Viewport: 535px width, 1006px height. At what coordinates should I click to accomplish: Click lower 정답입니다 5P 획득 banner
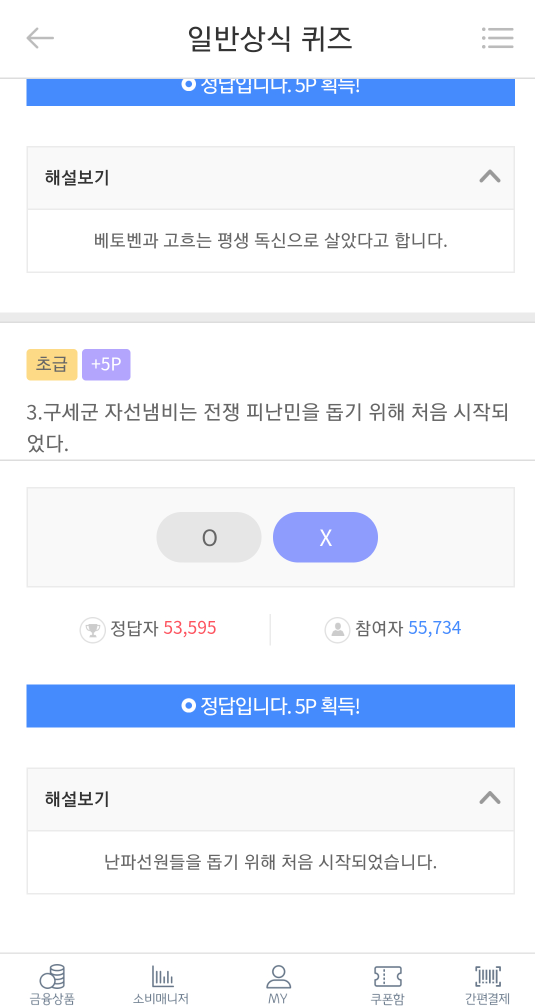[271, 706]
